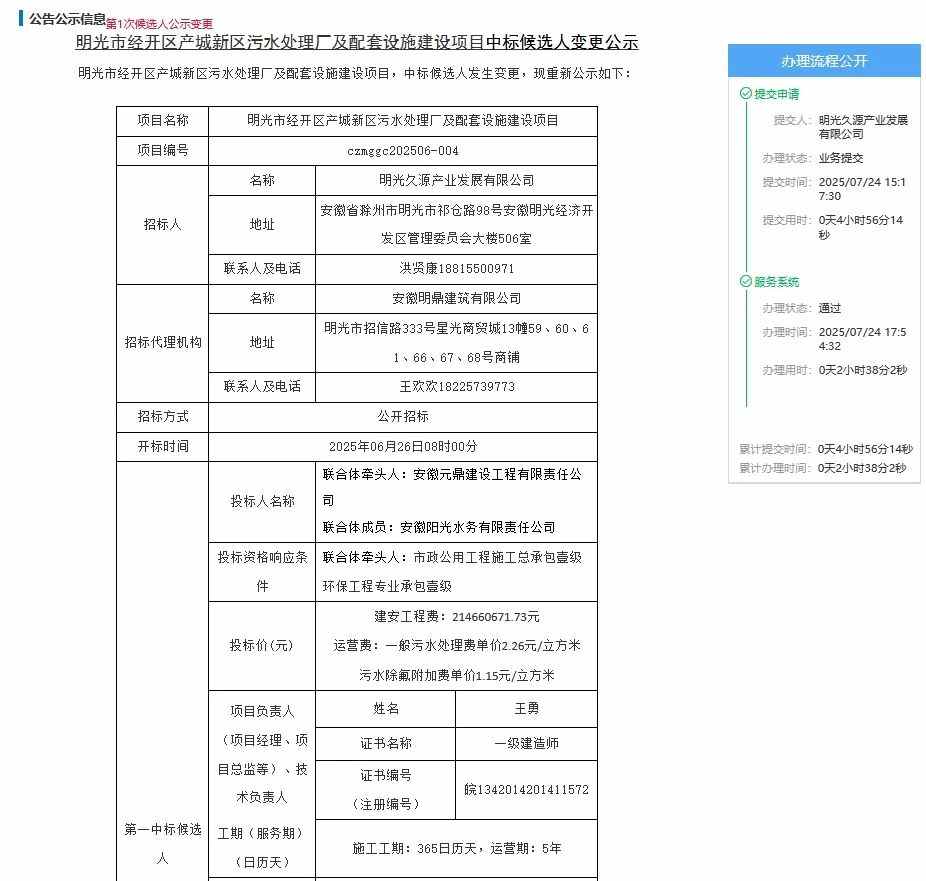This screenshot has height=881, width=926.
Task: Click the 服务系统 green check icon
Action: (x=745, y=282)
